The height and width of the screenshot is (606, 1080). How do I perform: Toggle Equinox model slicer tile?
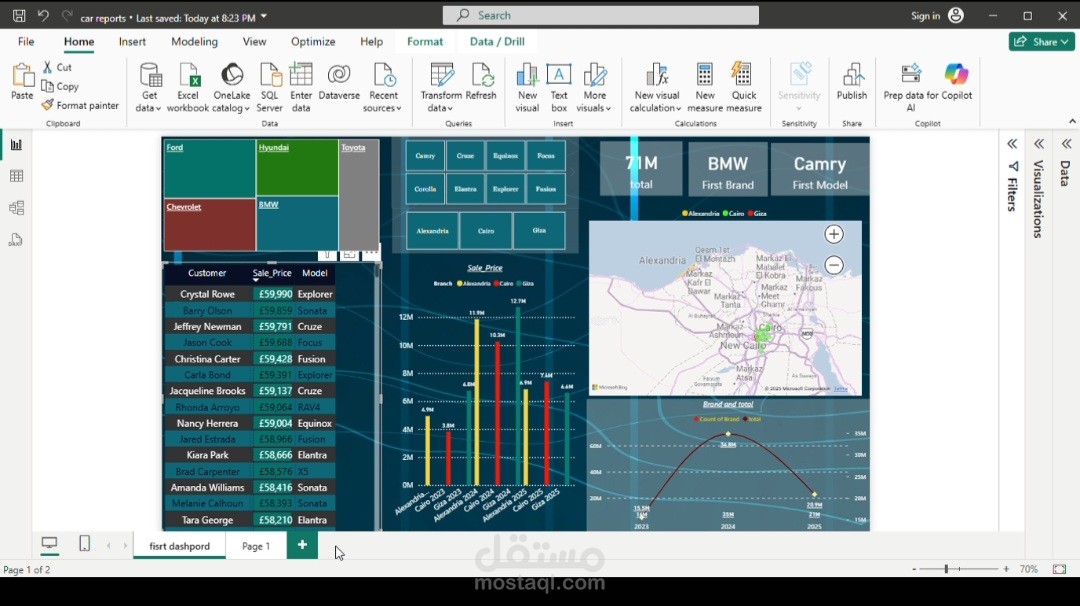click(506, 156)
